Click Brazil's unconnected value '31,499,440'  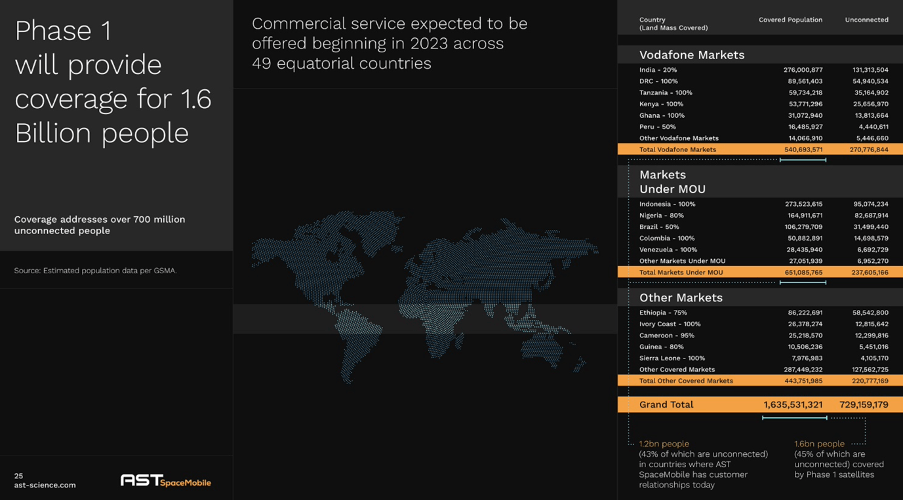(x=871, y=227)
